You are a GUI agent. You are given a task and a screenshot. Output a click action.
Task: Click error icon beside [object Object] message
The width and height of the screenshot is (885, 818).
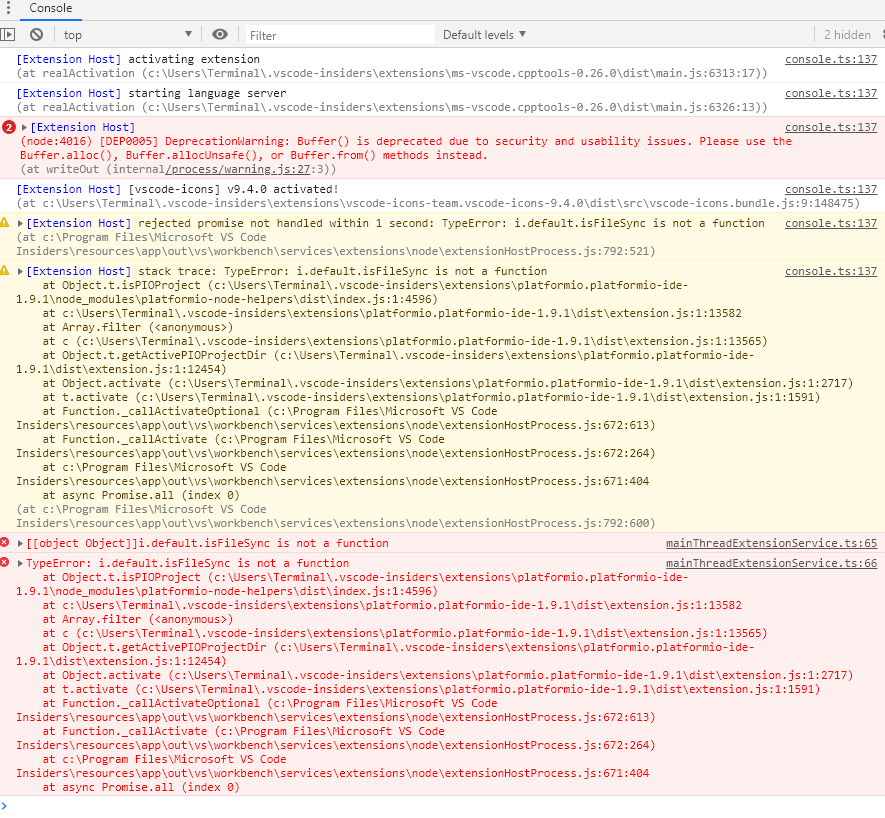pyautogui.click(x=5, y=543)
